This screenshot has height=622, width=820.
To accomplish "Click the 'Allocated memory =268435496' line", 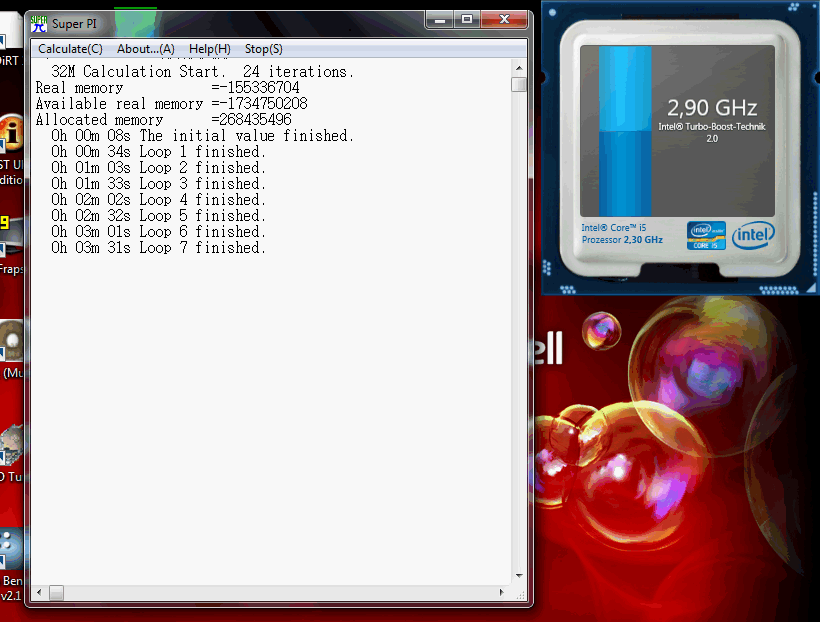I will (x=163, y=120).
